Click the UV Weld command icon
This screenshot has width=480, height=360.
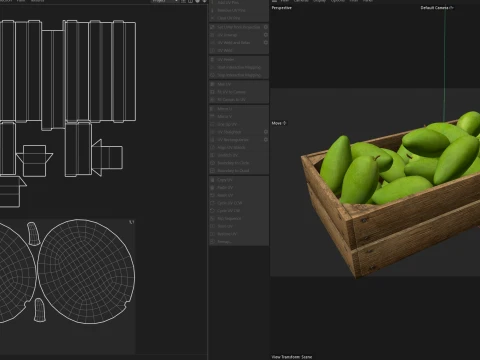tap(213, 50)
